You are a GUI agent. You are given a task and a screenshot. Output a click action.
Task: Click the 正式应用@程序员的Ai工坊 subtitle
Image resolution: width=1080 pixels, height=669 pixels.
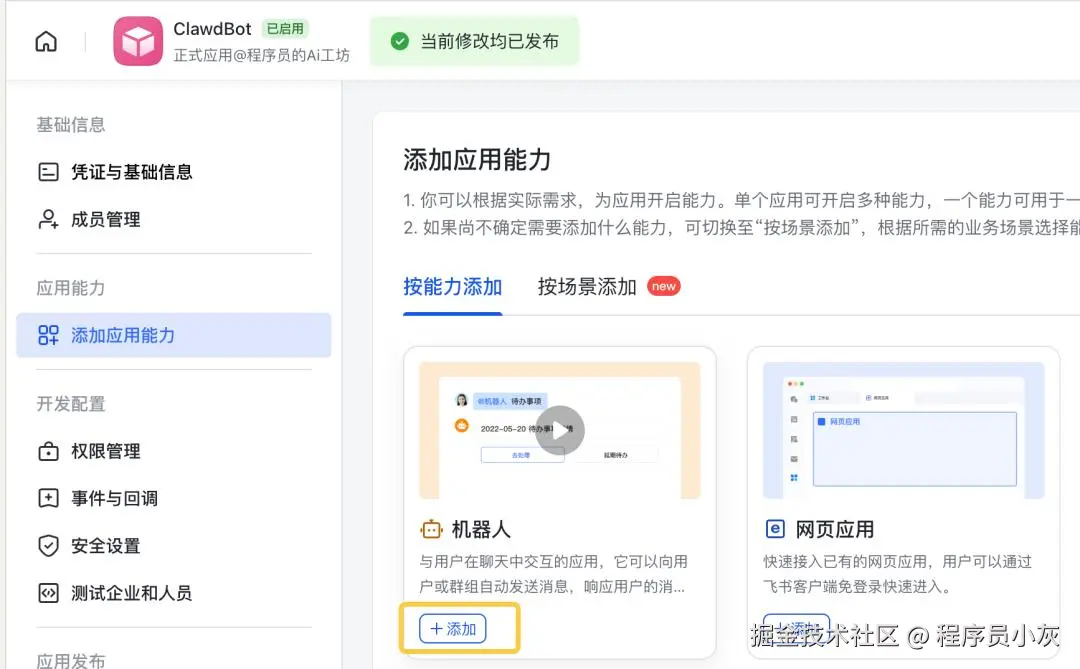click(262, 55)
